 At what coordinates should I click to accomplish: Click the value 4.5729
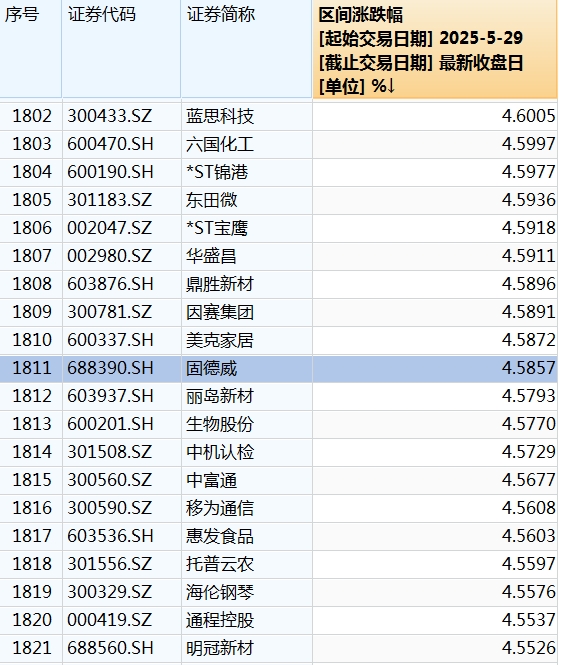[528, 452]
